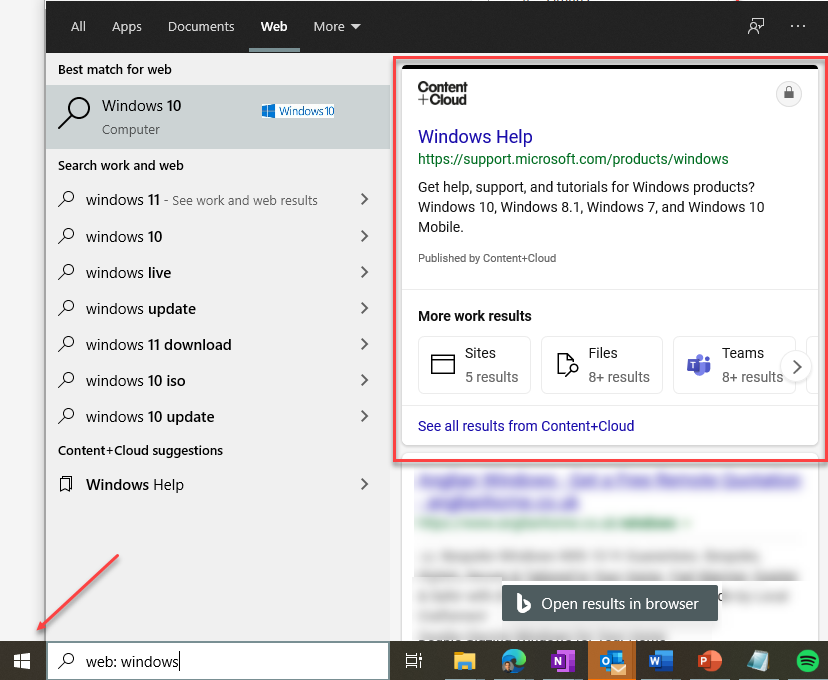Launch PowerPoint from the taskbar
This screenshot has height=680, width=828.
[x=709, y=660]
